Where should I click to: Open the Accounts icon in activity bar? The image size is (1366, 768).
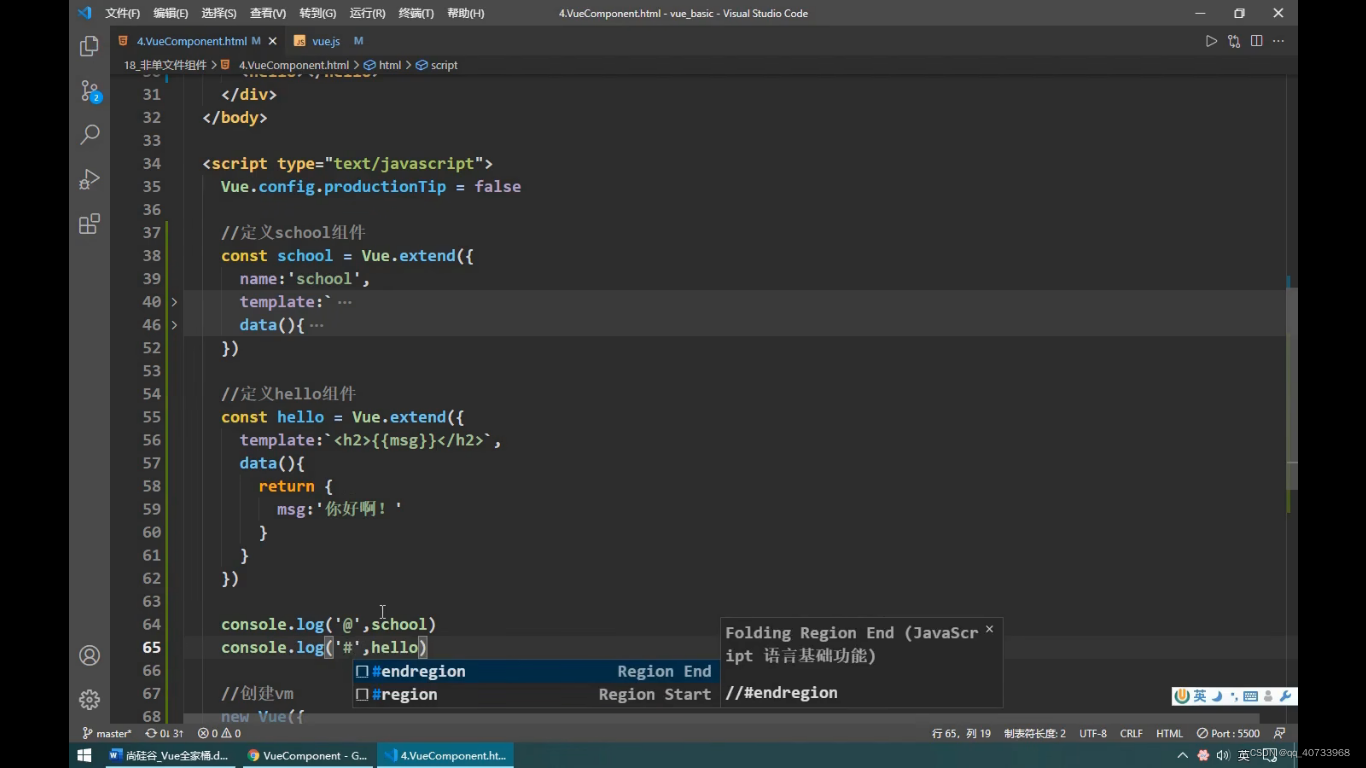pos(89,656)
